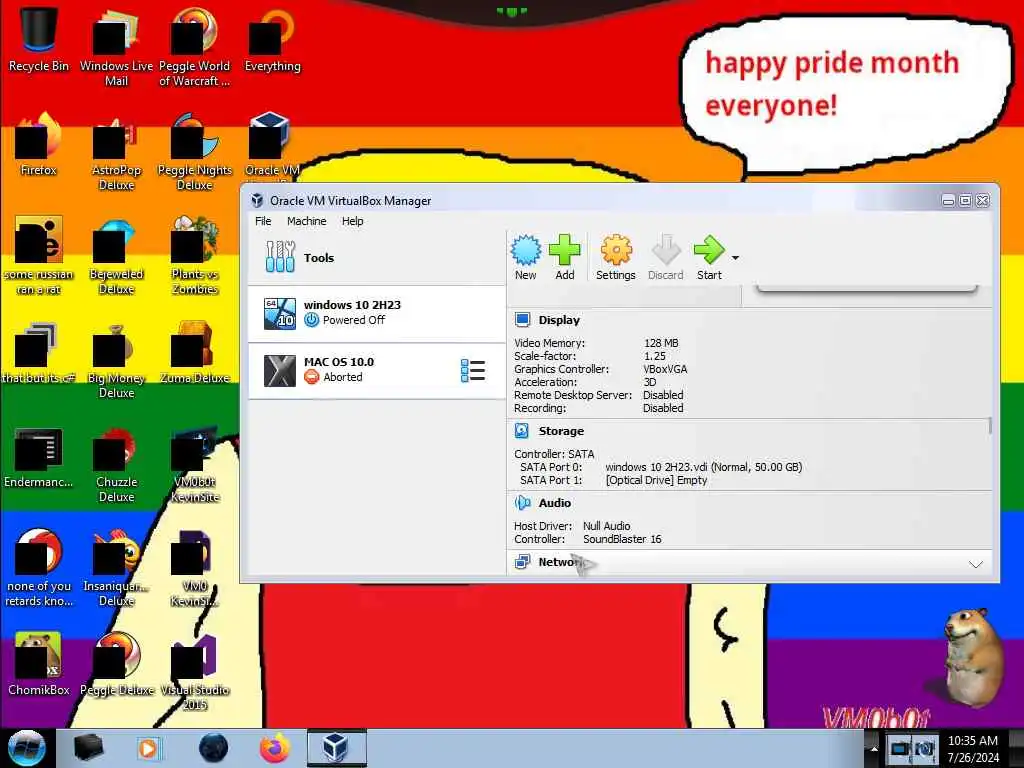Click the Network section icon
Viewport: 1024px width, 768px height.
pos(522,562)
